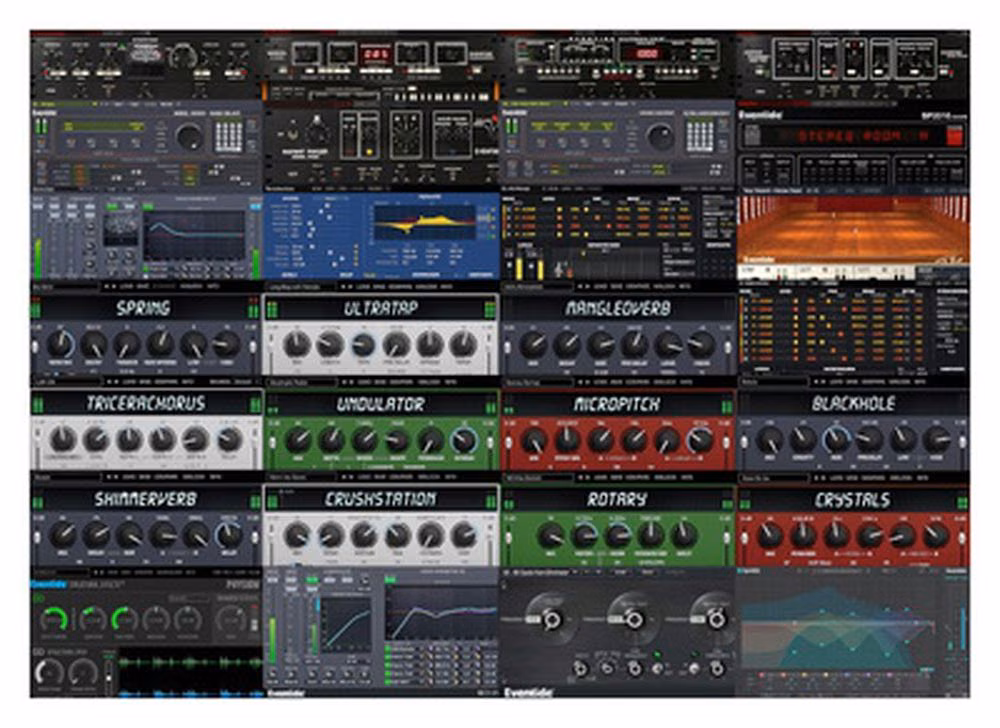Click the H3000 numeric keypad in left unit

pos(229,136)
